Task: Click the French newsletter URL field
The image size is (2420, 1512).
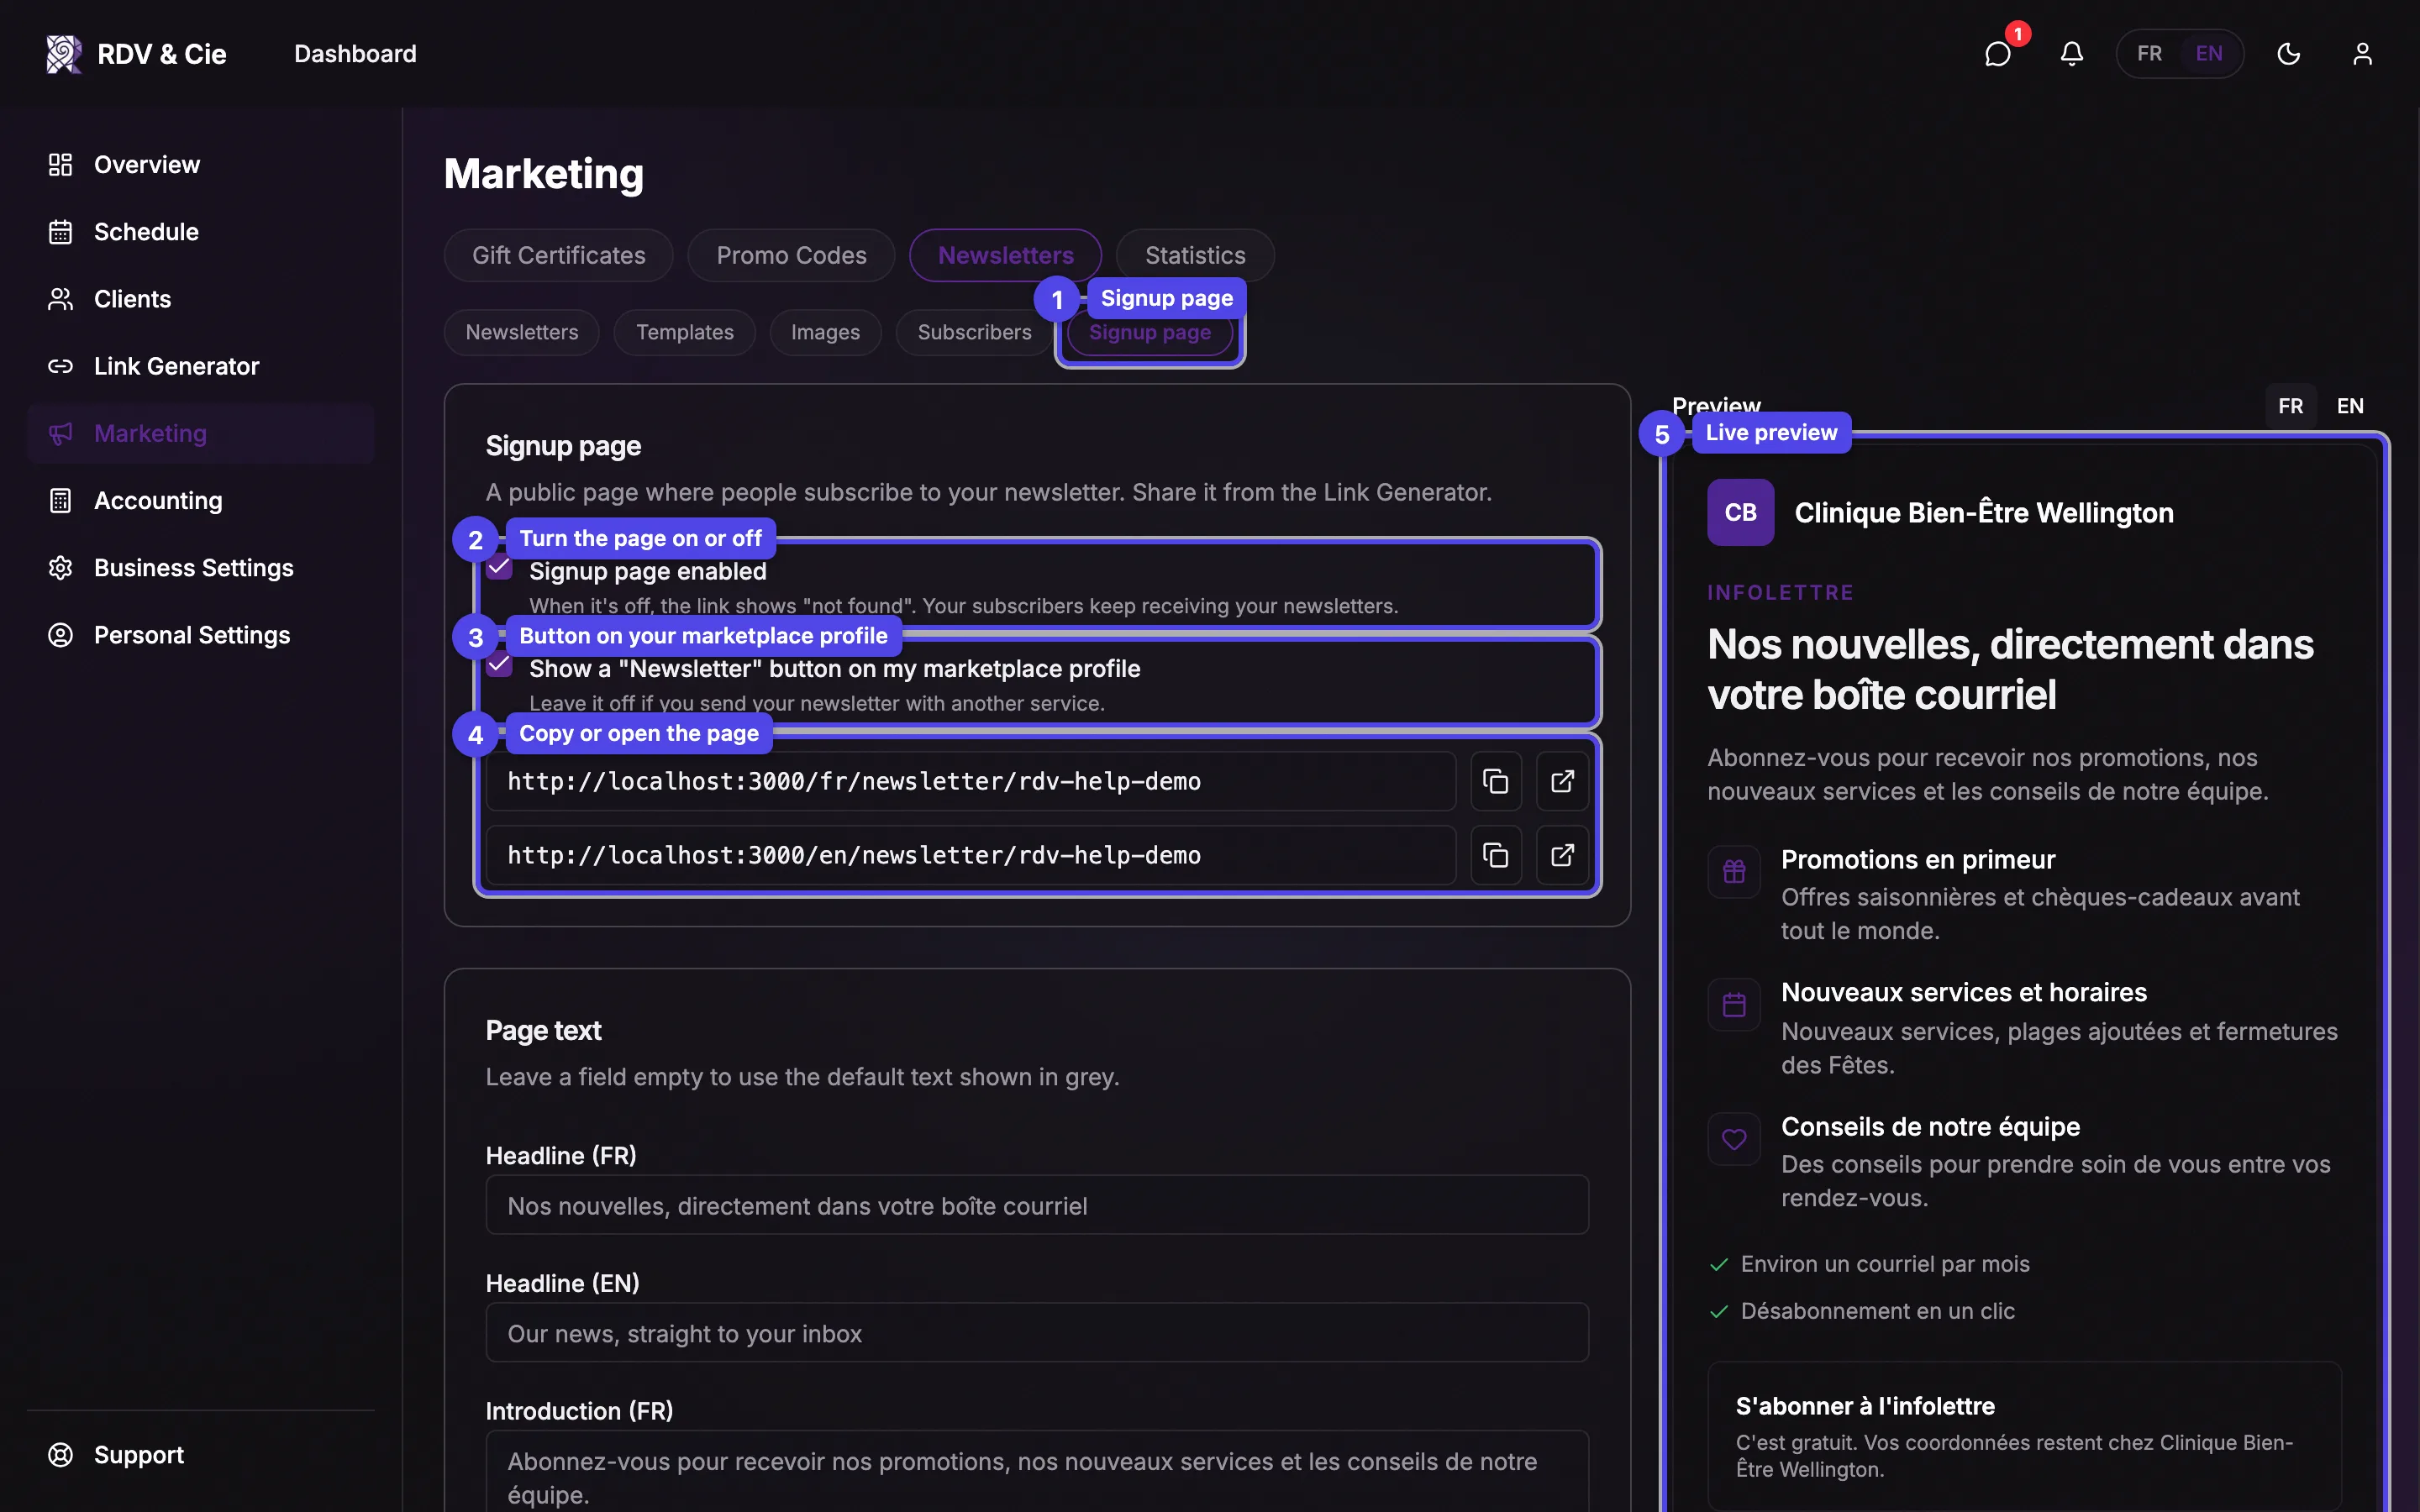Action: (970, 781)
